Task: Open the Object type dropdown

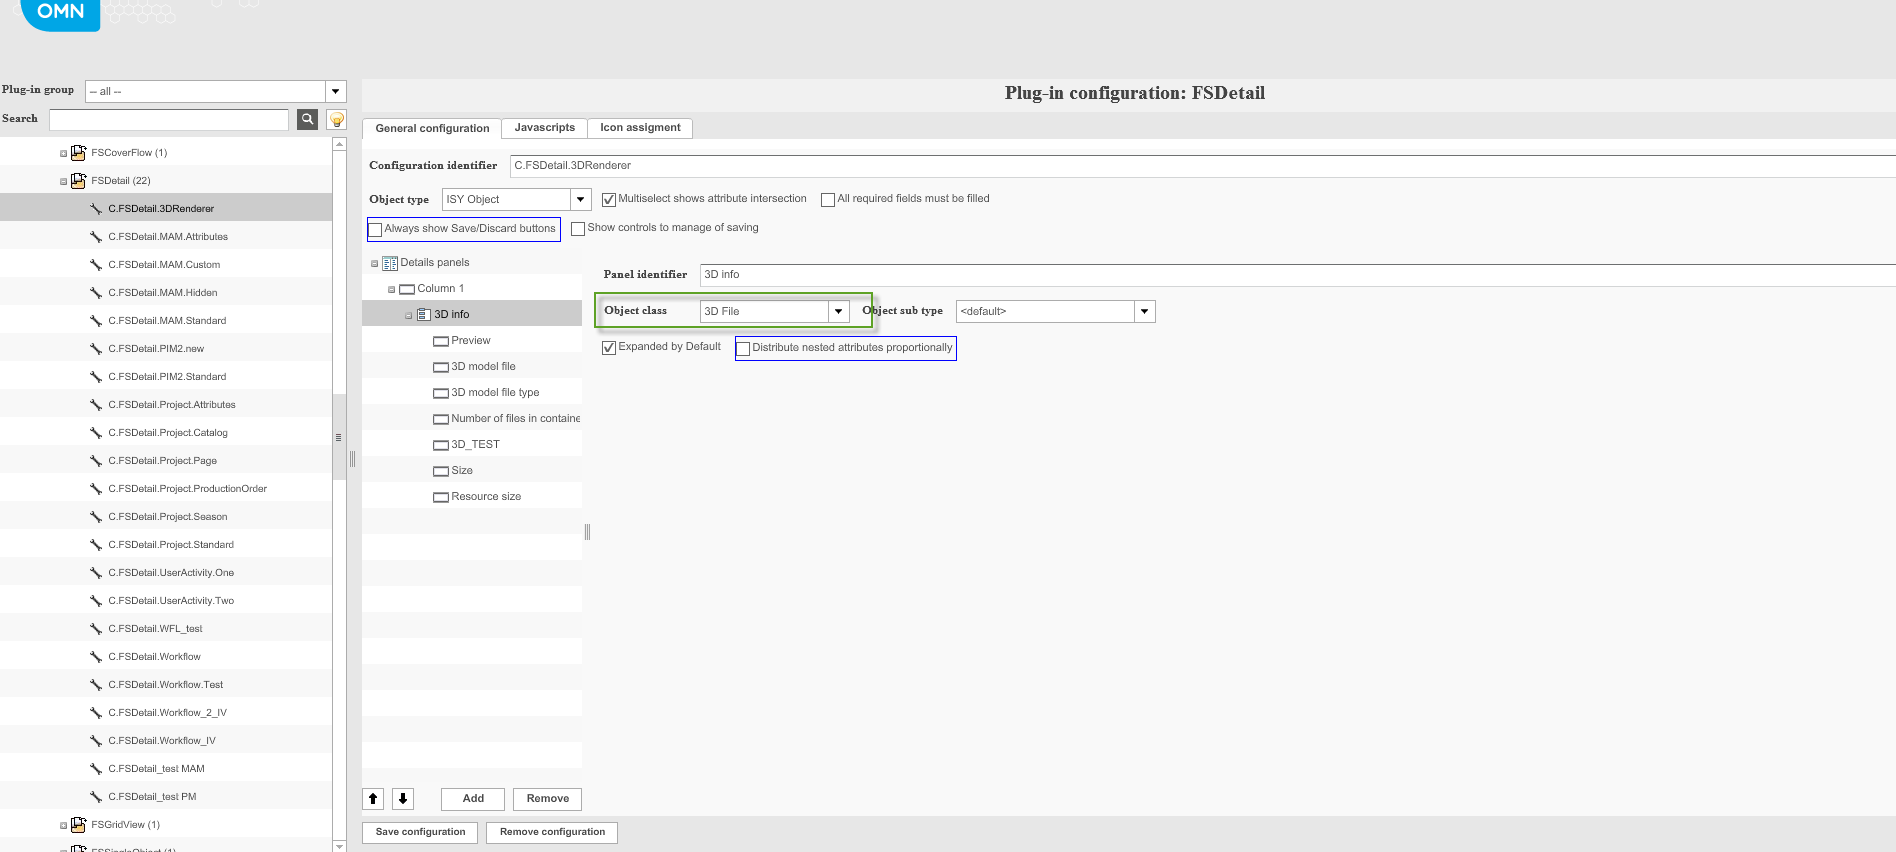Action: click(580, 199)
